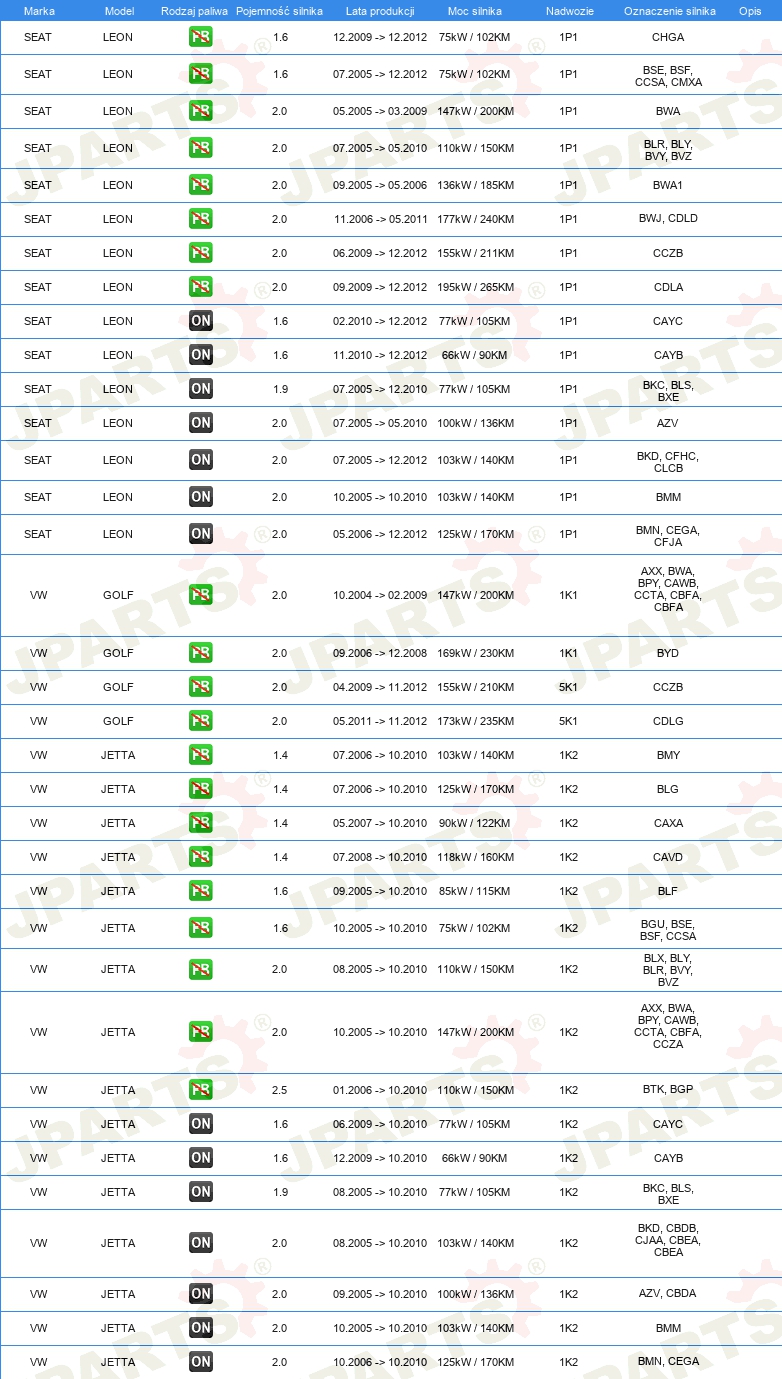The image size is (782, 1379).
Task: Select the petrol icon in Jetta CAVD row
Action: tap(201, 857)
